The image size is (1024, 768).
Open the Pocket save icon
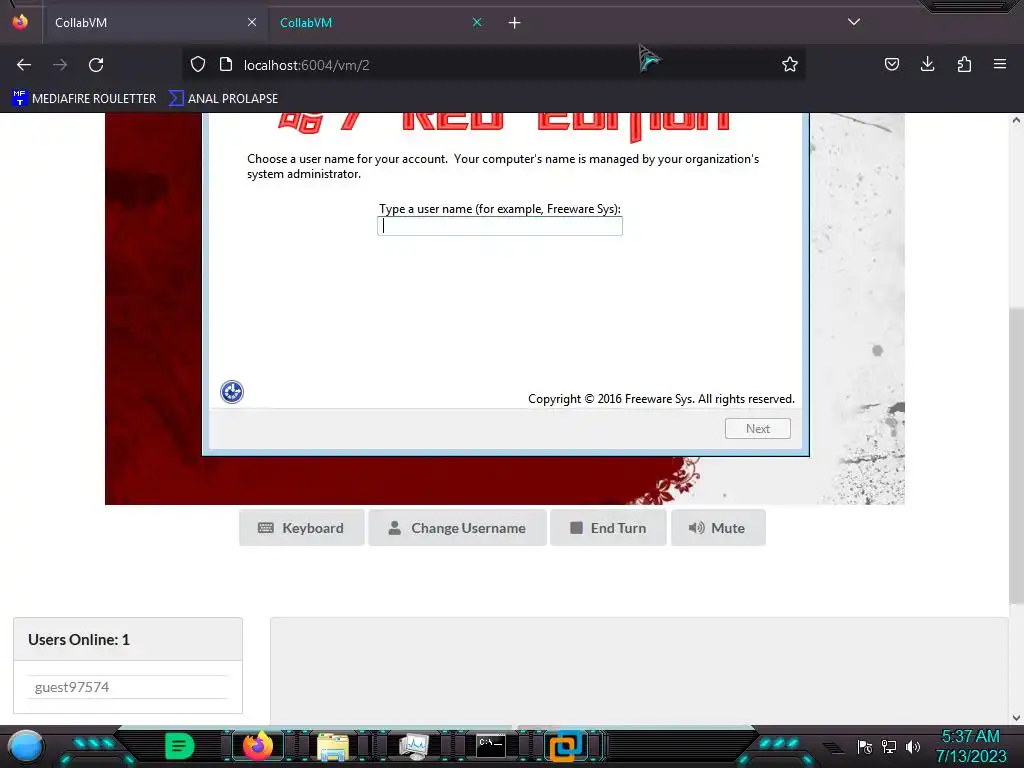coord(891,64)
